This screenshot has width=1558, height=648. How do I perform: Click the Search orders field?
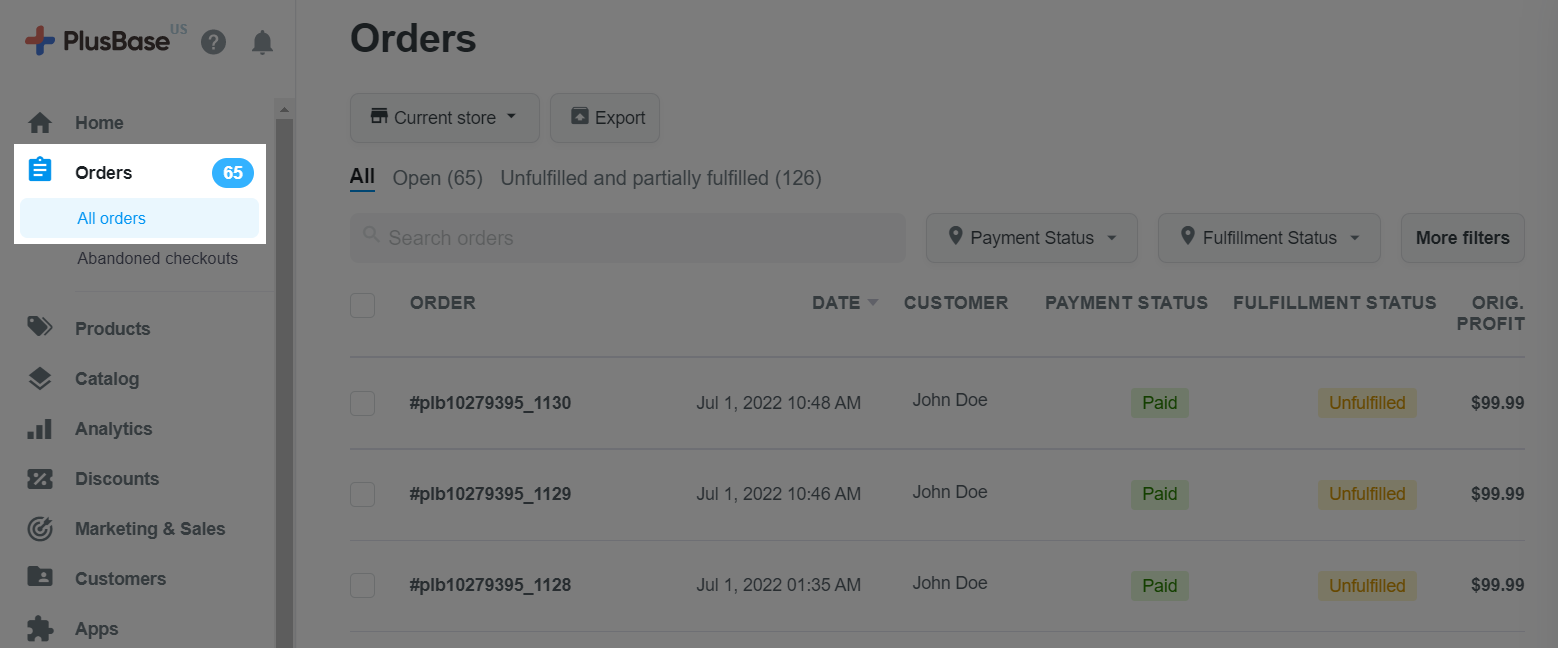coord(628,238)
